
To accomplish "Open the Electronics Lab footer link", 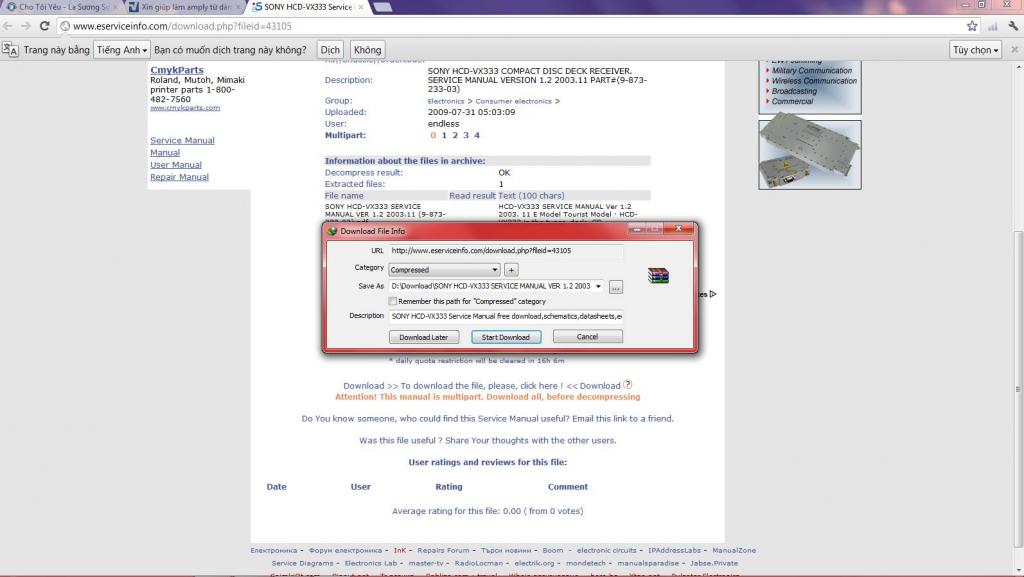I will tap(370, 563).
